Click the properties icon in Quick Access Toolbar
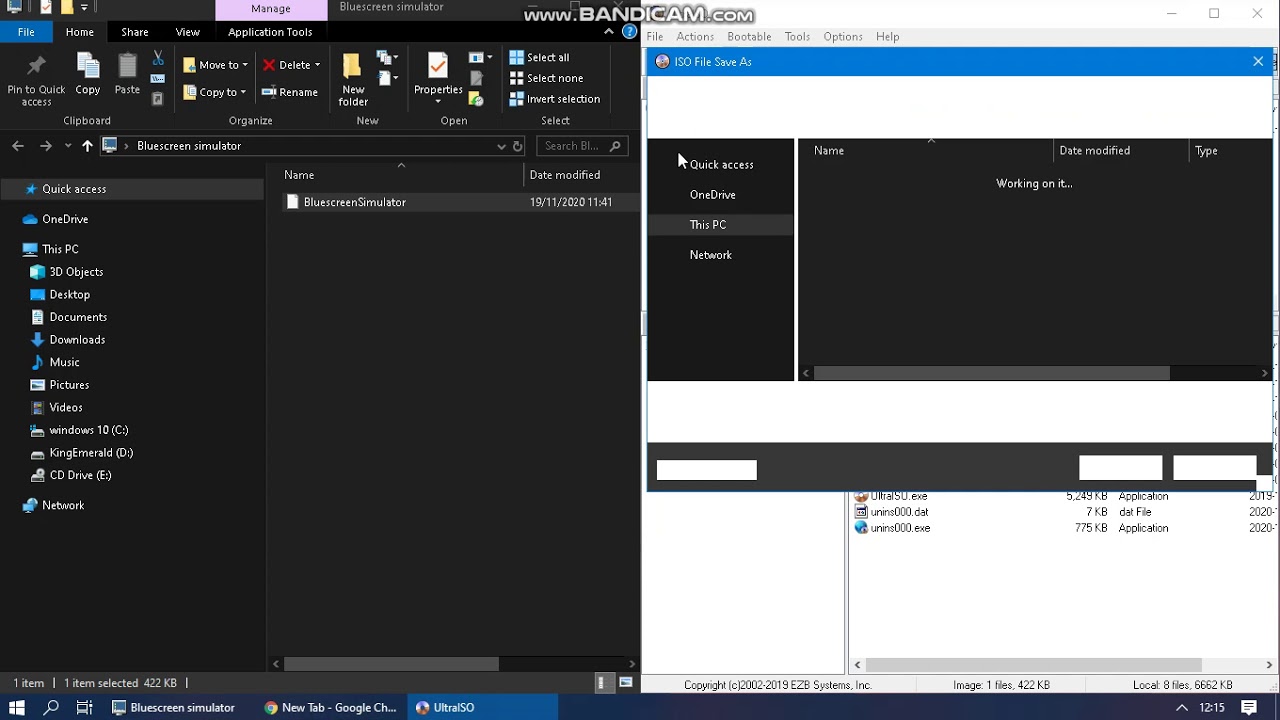The height and width of the screenshot is (720, 1280). [x=46, y=8]
